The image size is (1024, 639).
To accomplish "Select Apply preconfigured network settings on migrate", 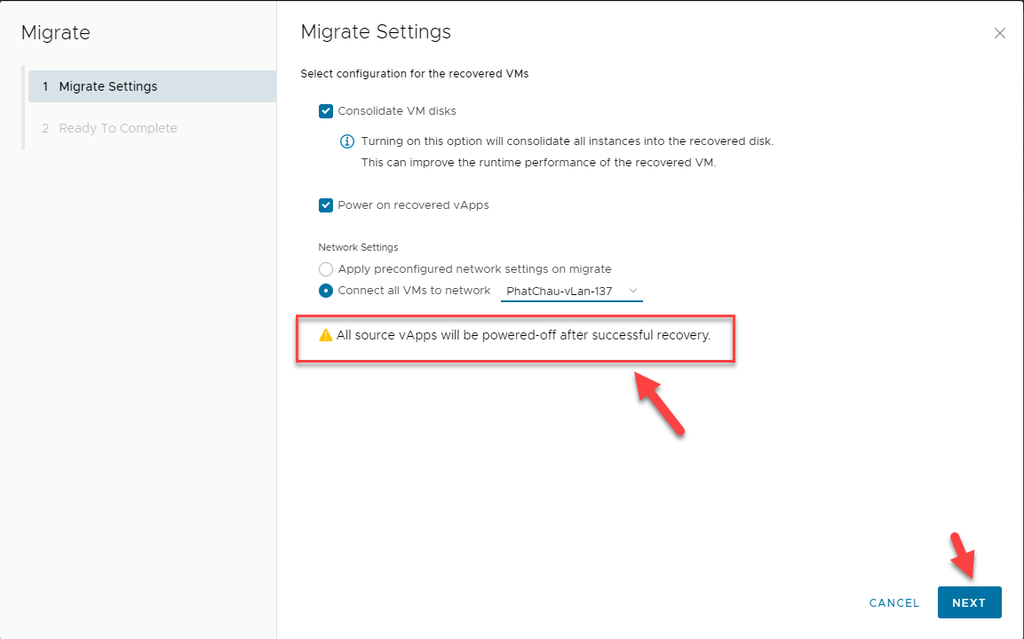I will pos(326,269).
